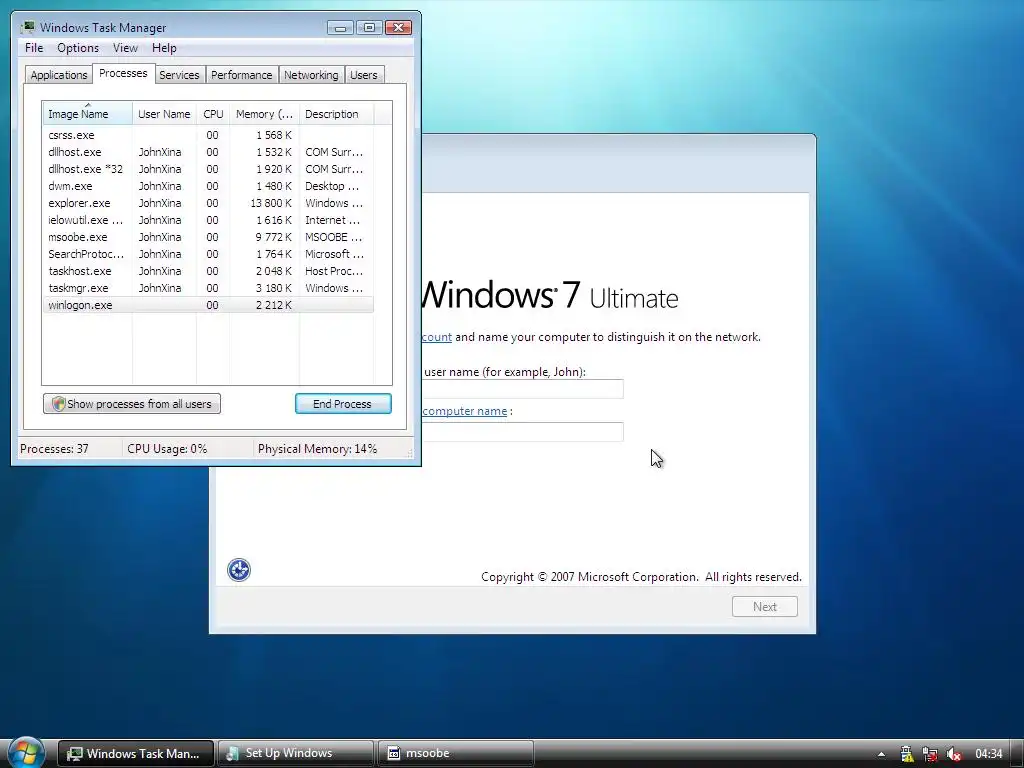Open the Start menu orb

pyautogui.click(x=26, y=753)
